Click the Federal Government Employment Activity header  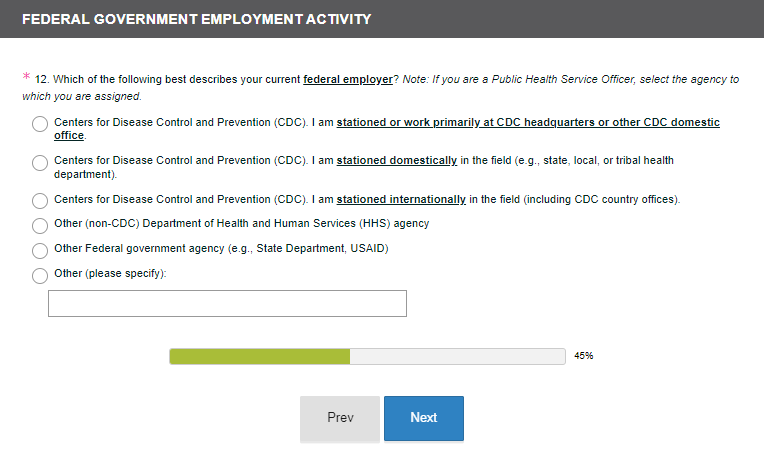pos(196,19)
